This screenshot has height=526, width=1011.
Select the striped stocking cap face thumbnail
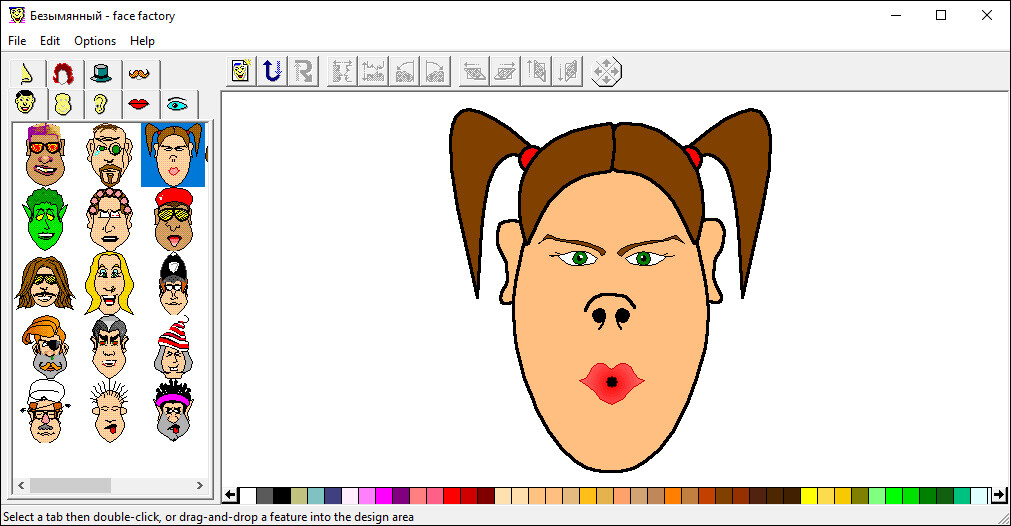click(173, 347)
